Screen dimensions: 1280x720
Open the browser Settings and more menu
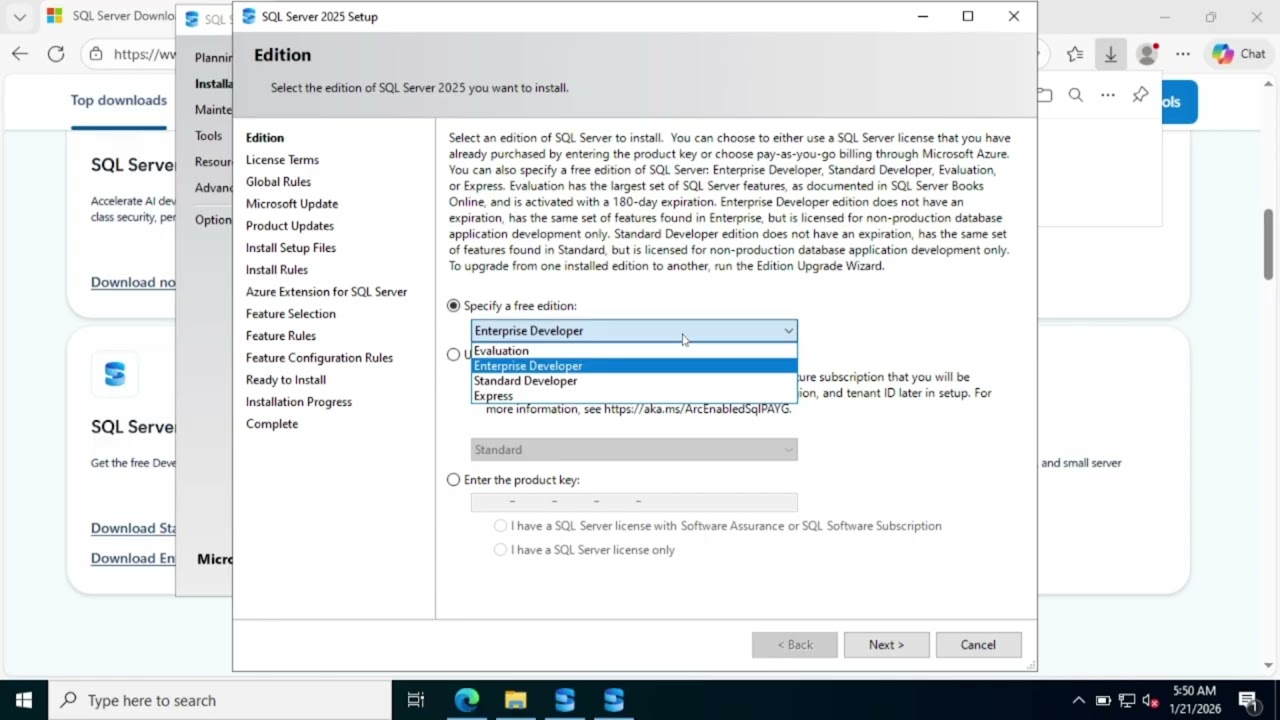[1183, 54]
